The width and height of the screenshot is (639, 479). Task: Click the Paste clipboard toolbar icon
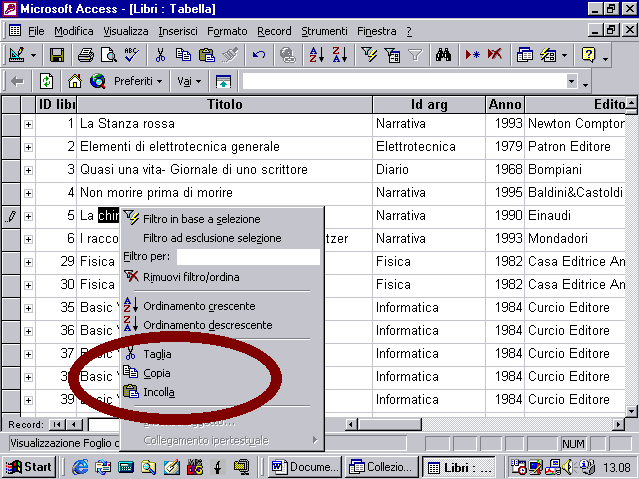coord(207,55)
